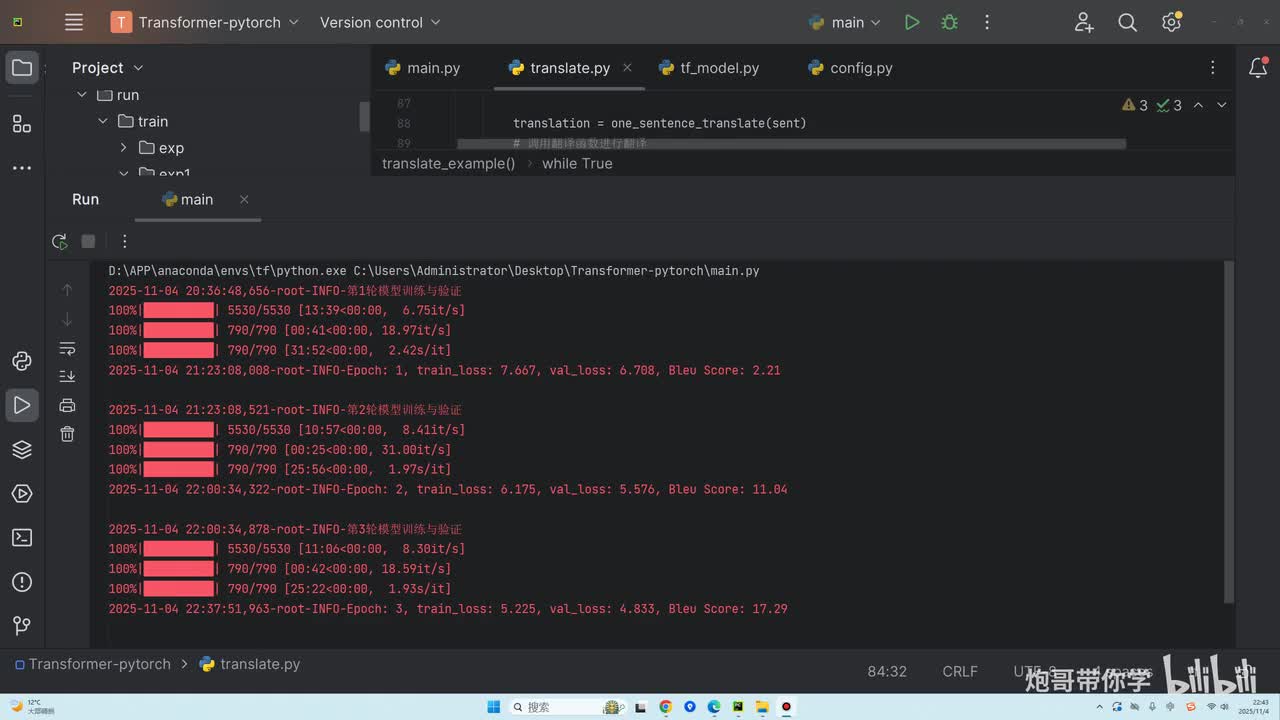The image size is (1280, 720).
Task: Click editor horizontal scrollbar
Action: point(791,144)
